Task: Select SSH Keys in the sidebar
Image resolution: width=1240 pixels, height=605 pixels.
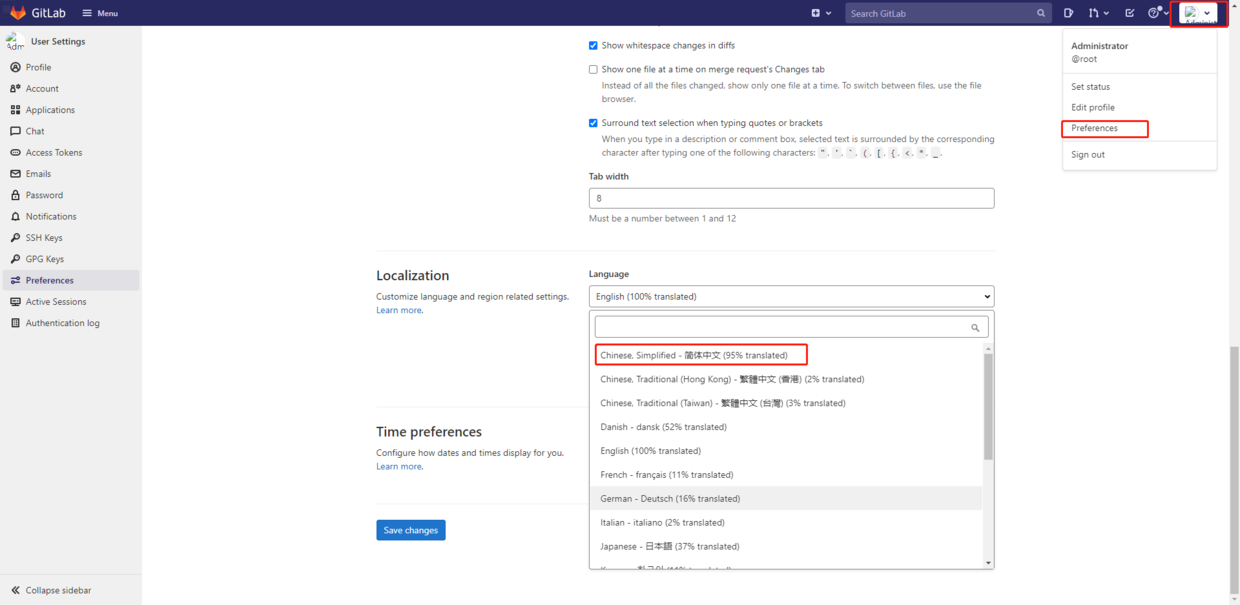Action: (x=45, y=237)
